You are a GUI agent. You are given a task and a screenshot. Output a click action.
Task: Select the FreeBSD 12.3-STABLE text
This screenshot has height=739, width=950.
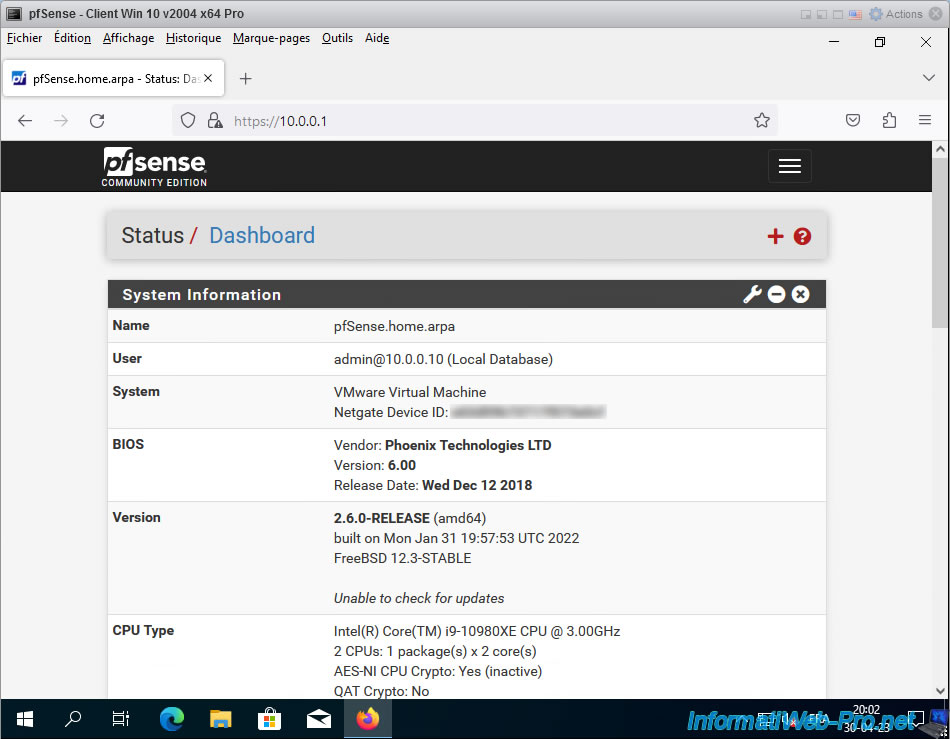click(402, 558)
